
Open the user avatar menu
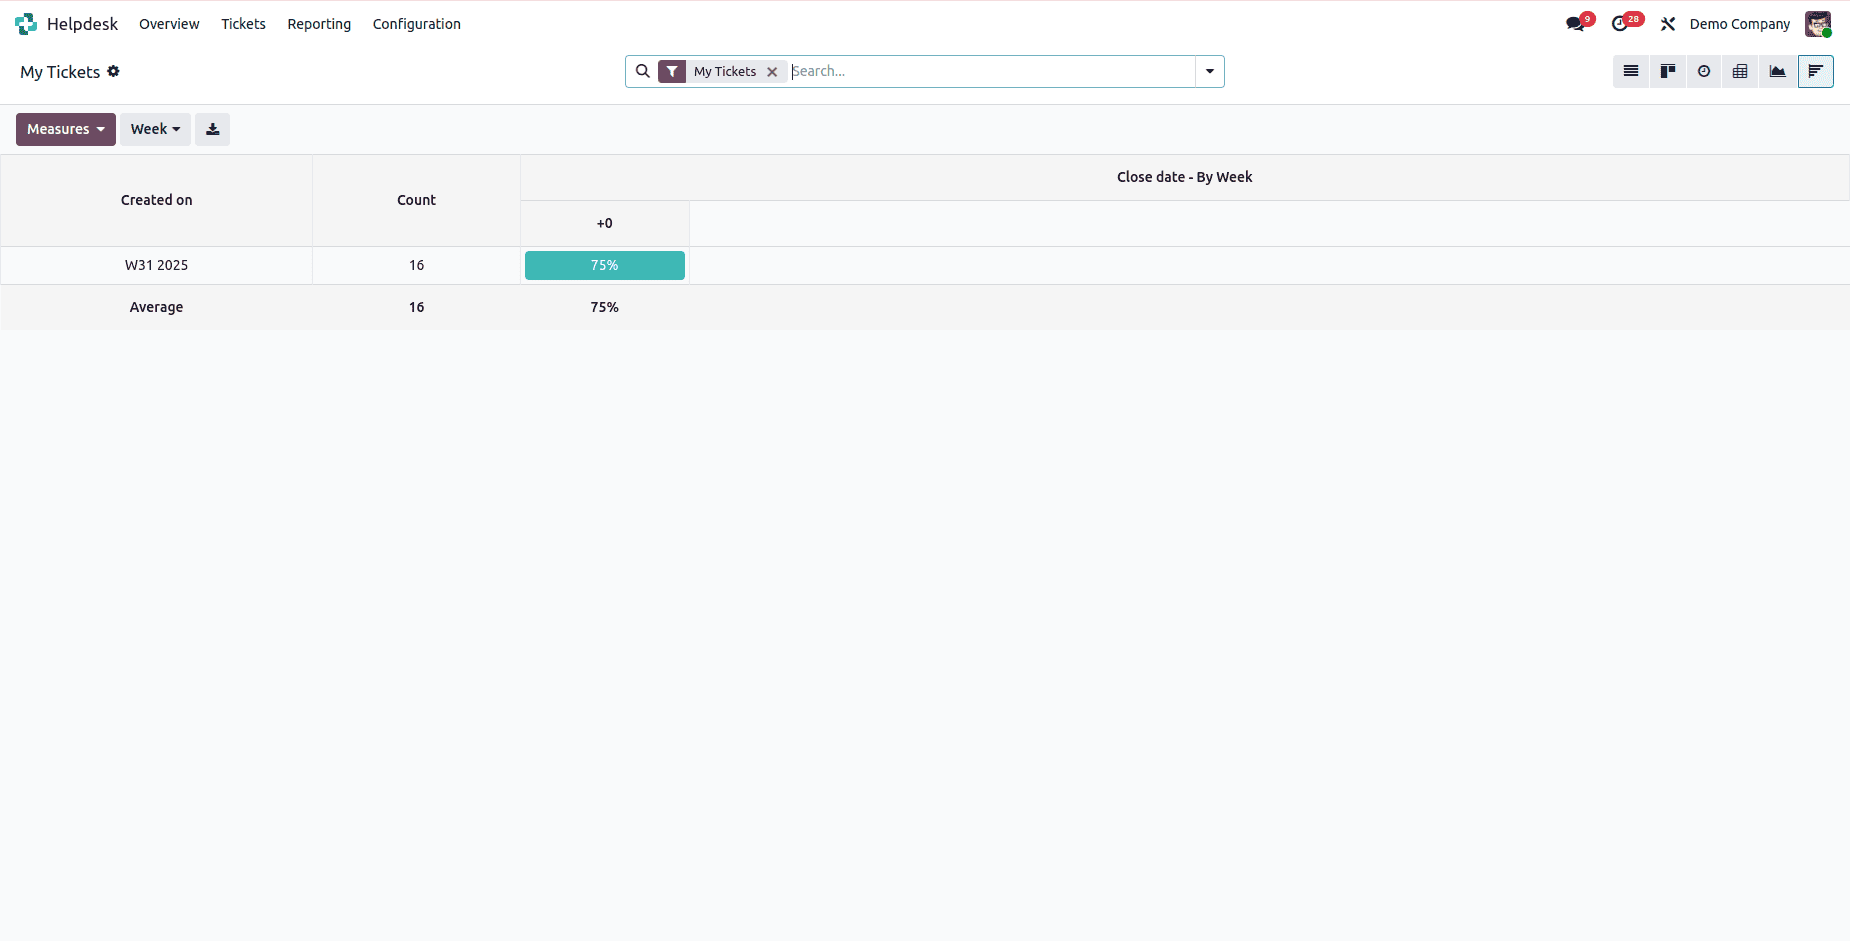point(1818,24)
